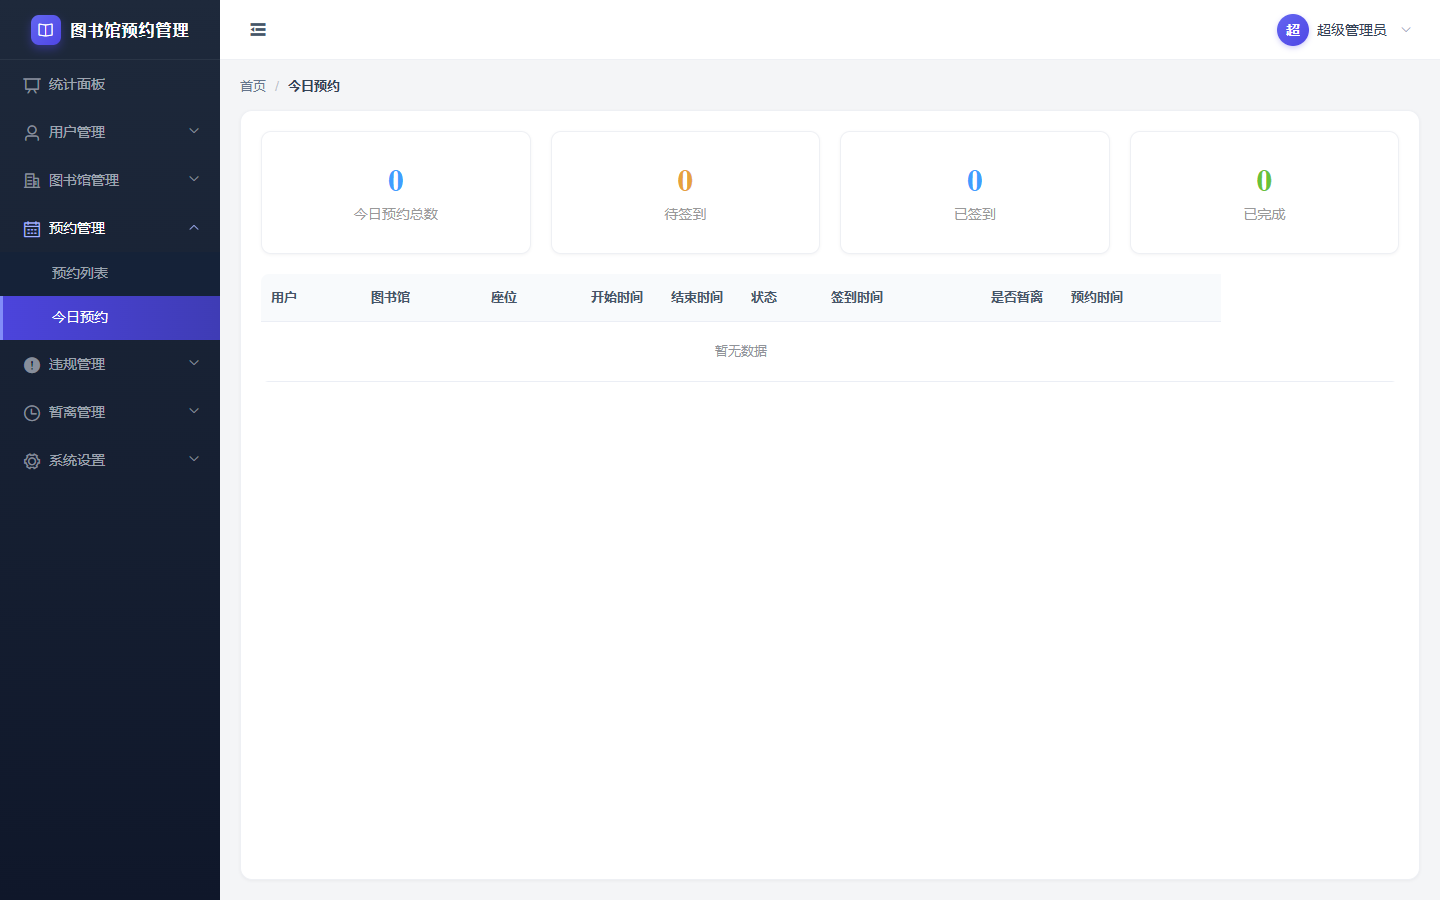Click the 图书馆管理 building icon

click(32, 181)
